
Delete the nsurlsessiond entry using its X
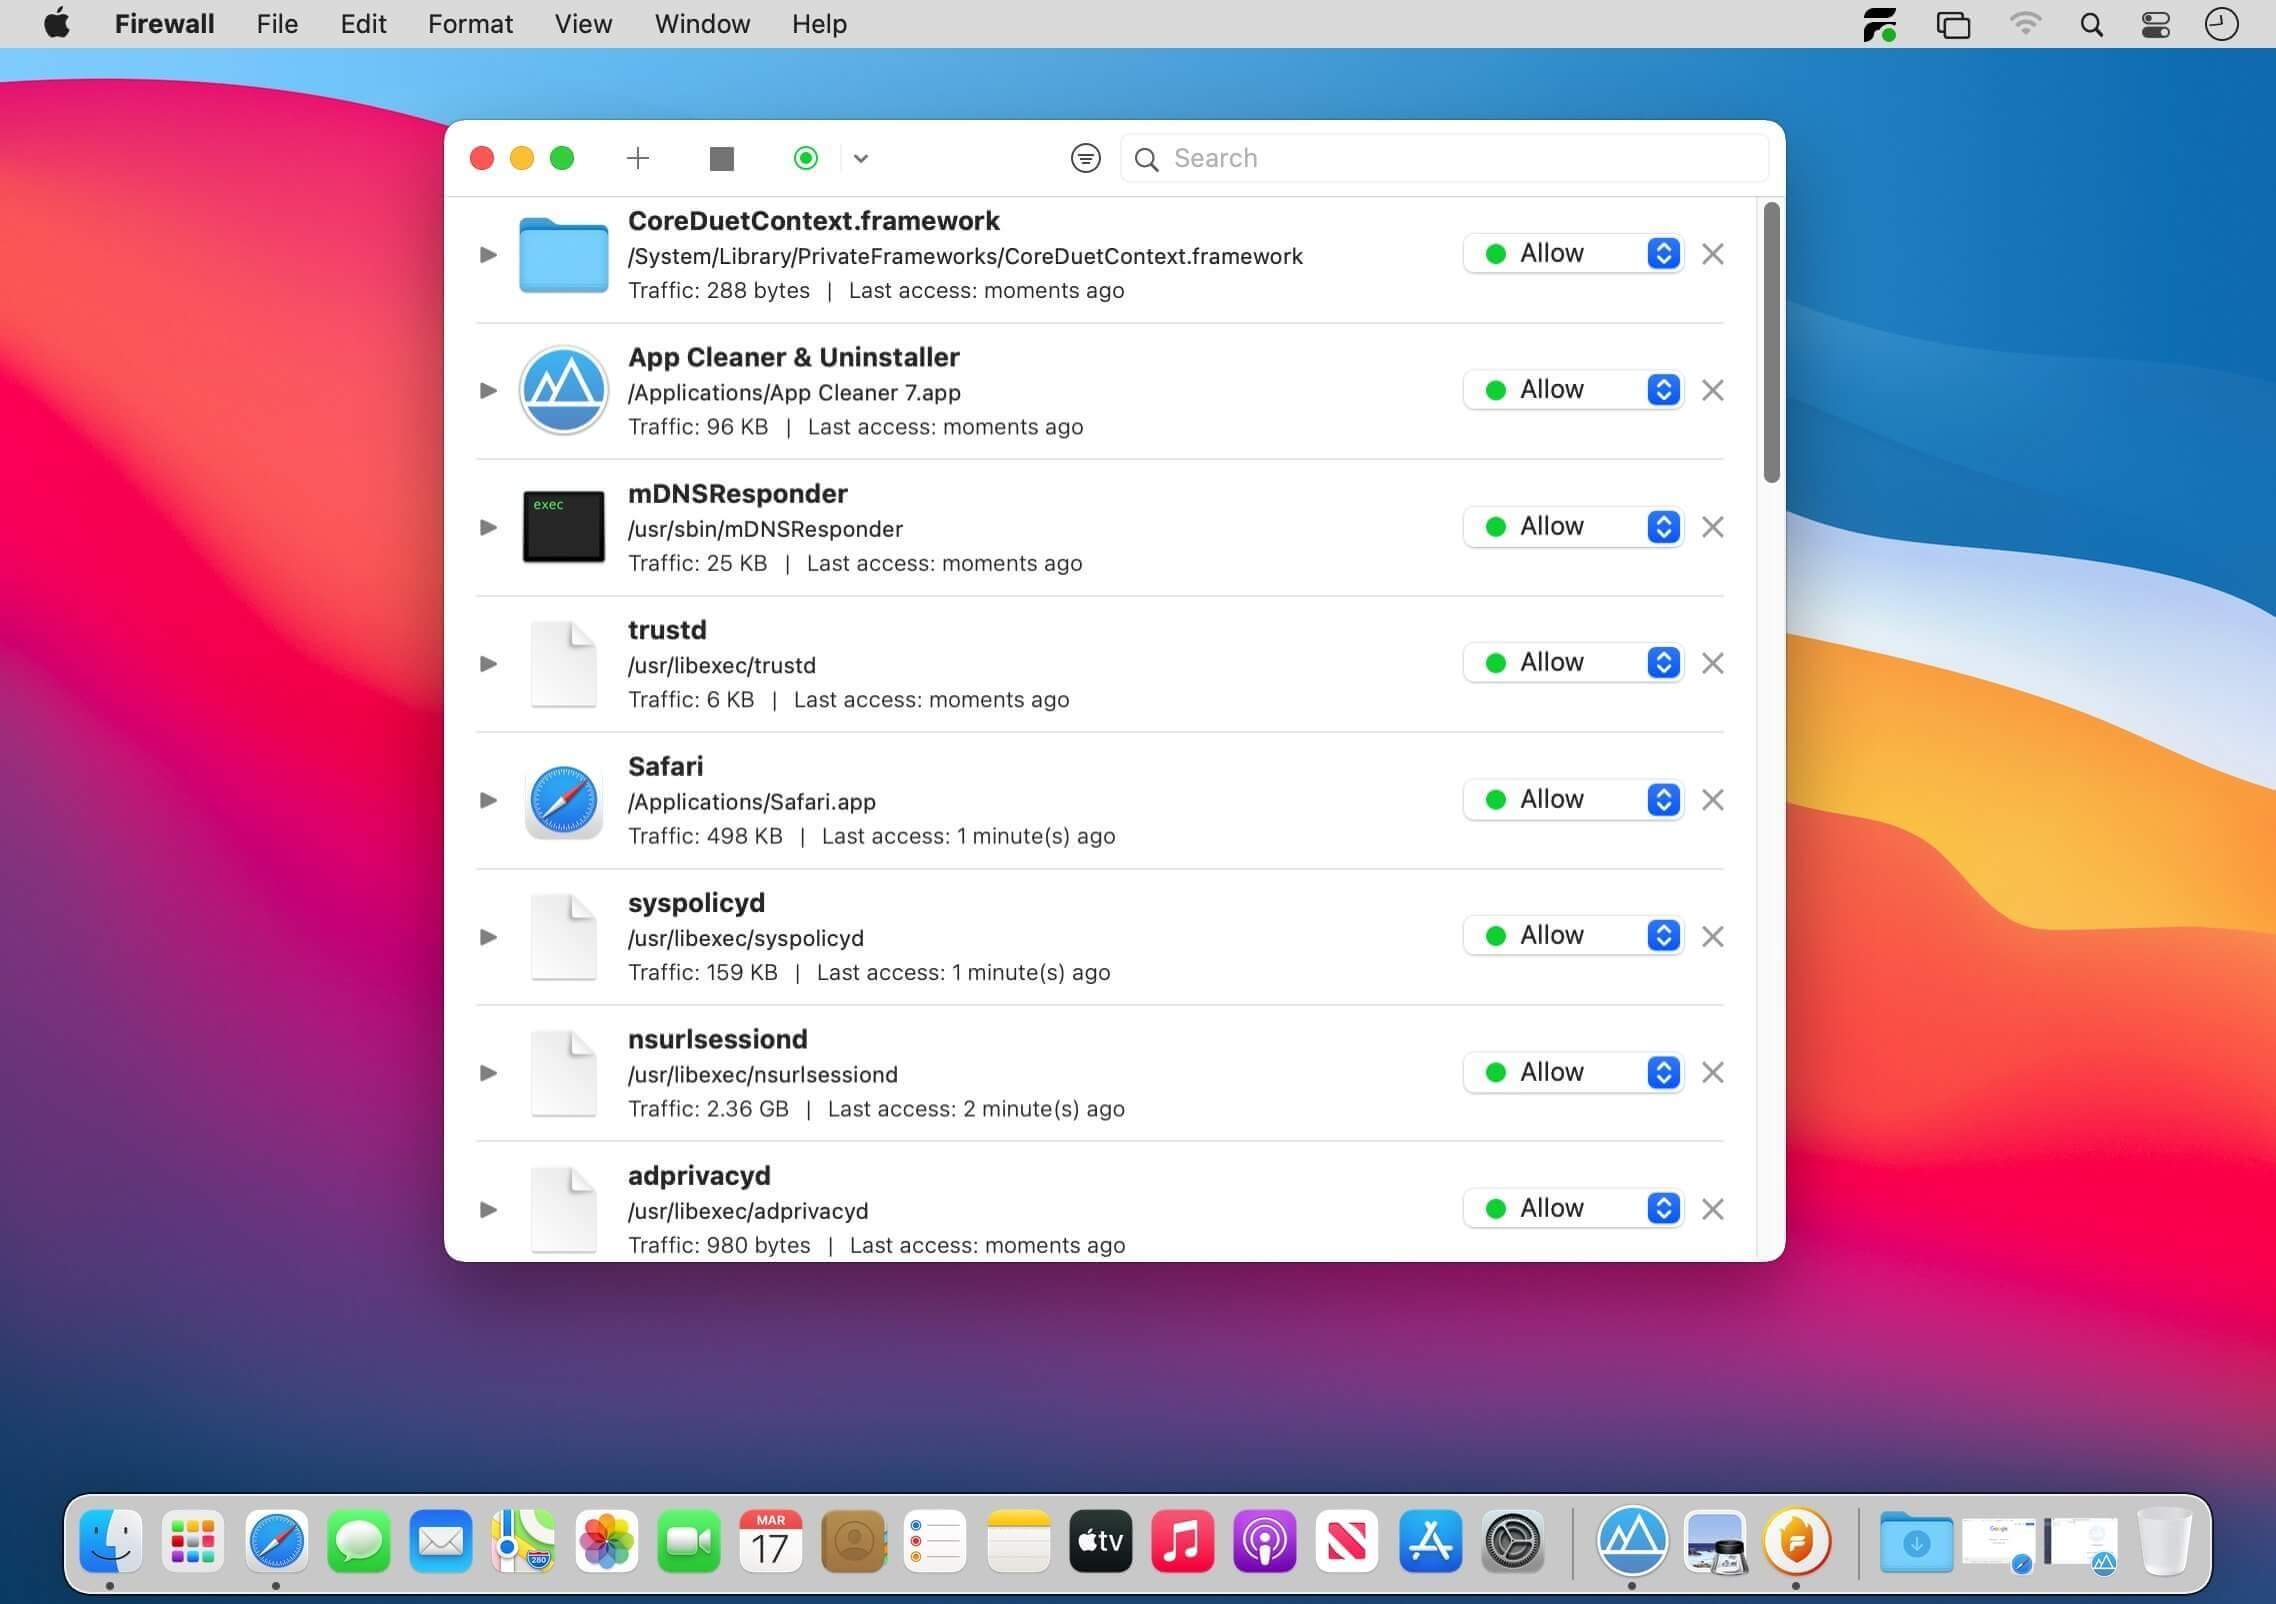(1712, 1073)
